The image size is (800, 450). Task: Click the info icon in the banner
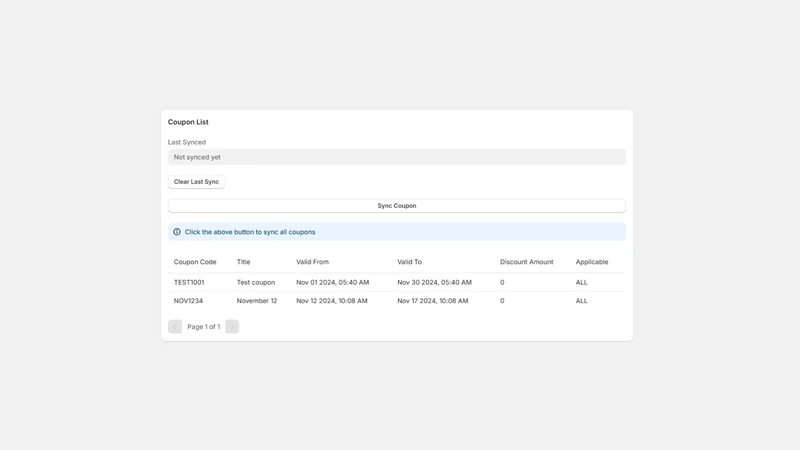(x=177, y=232)
